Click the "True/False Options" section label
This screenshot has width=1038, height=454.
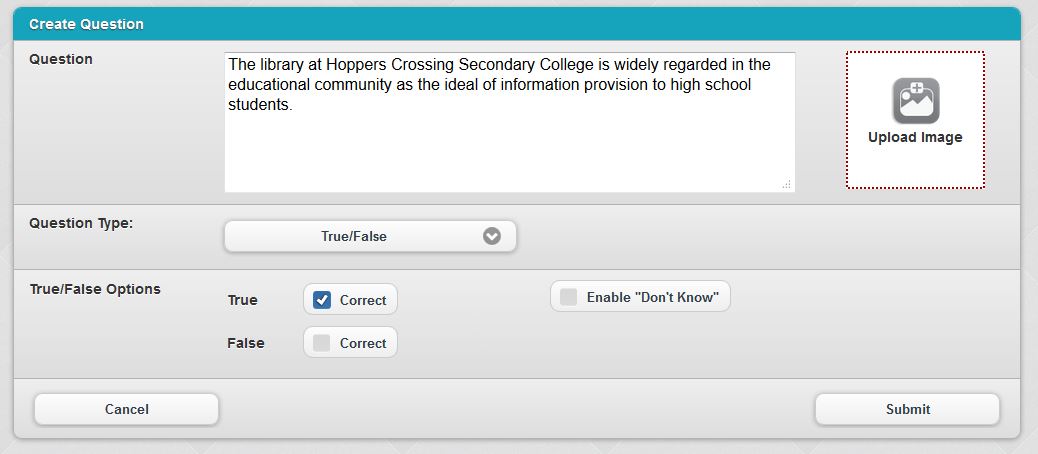(x=95, y=289)
